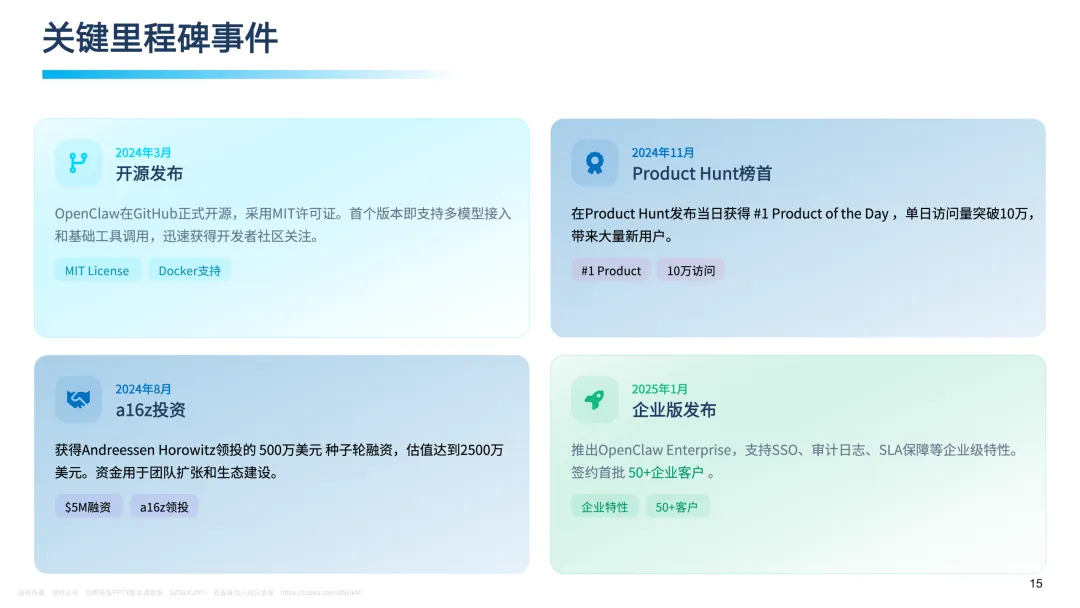Click the page number 15

pyautogui.click(x=1036, y=583)
